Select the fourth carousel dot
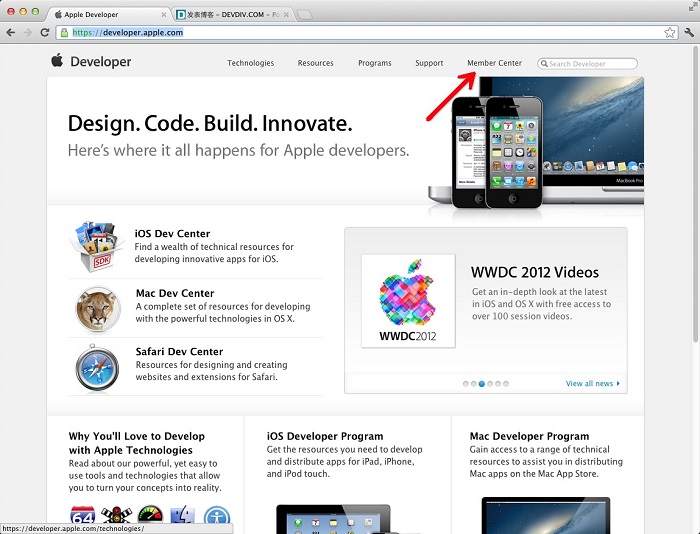 (490, 384)
